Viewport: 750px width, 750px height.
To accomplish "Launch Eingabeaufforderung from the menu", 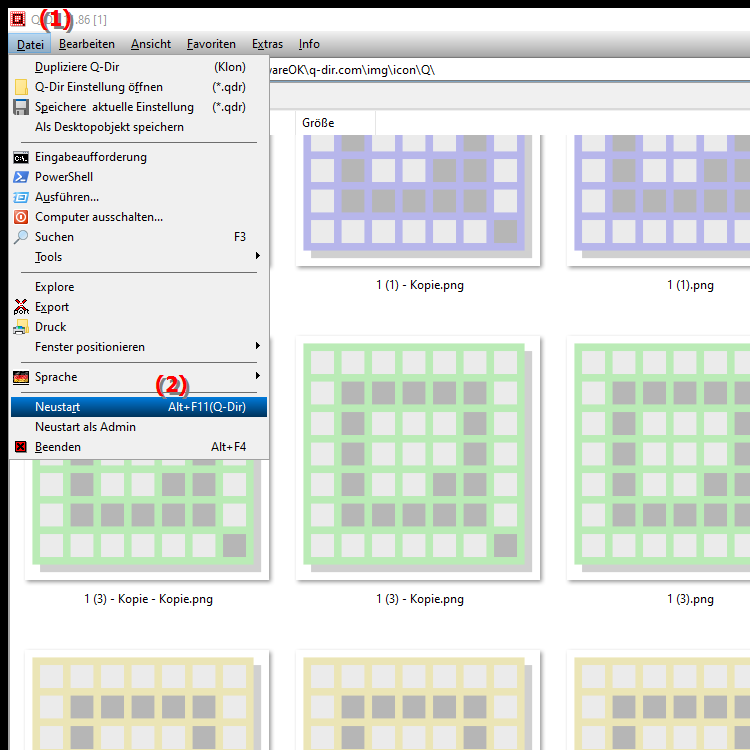I will coord(139,157).
